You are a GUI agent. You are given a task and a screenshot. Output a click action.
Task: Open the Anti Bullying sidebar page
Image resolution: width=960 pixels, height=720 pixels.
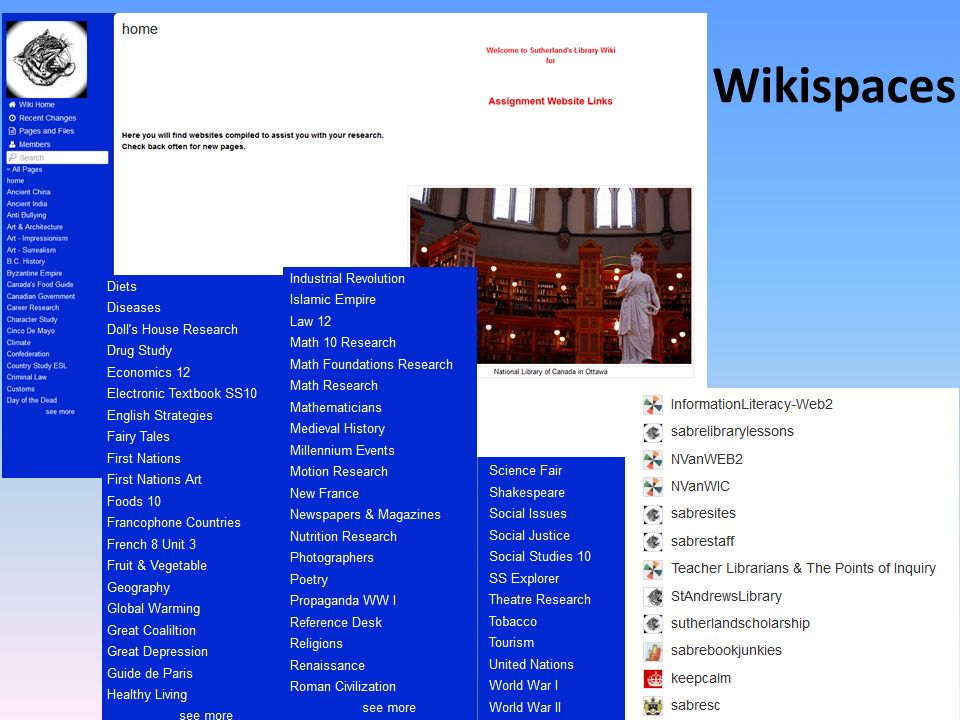[26, 216]
